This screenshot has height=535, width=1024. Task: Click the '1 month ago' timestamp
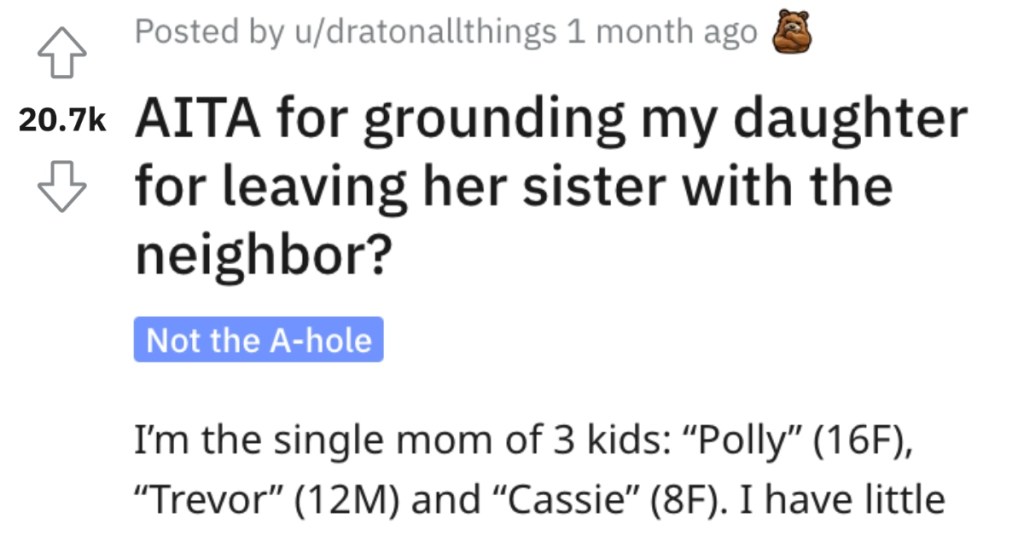pos(662,31)
